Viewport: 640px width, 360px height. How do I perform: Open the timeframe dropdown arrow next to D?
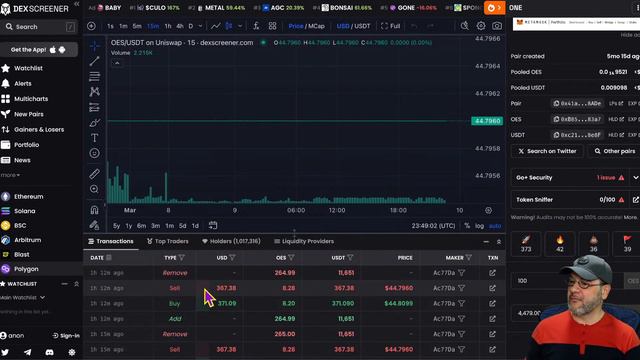point(200,26)
